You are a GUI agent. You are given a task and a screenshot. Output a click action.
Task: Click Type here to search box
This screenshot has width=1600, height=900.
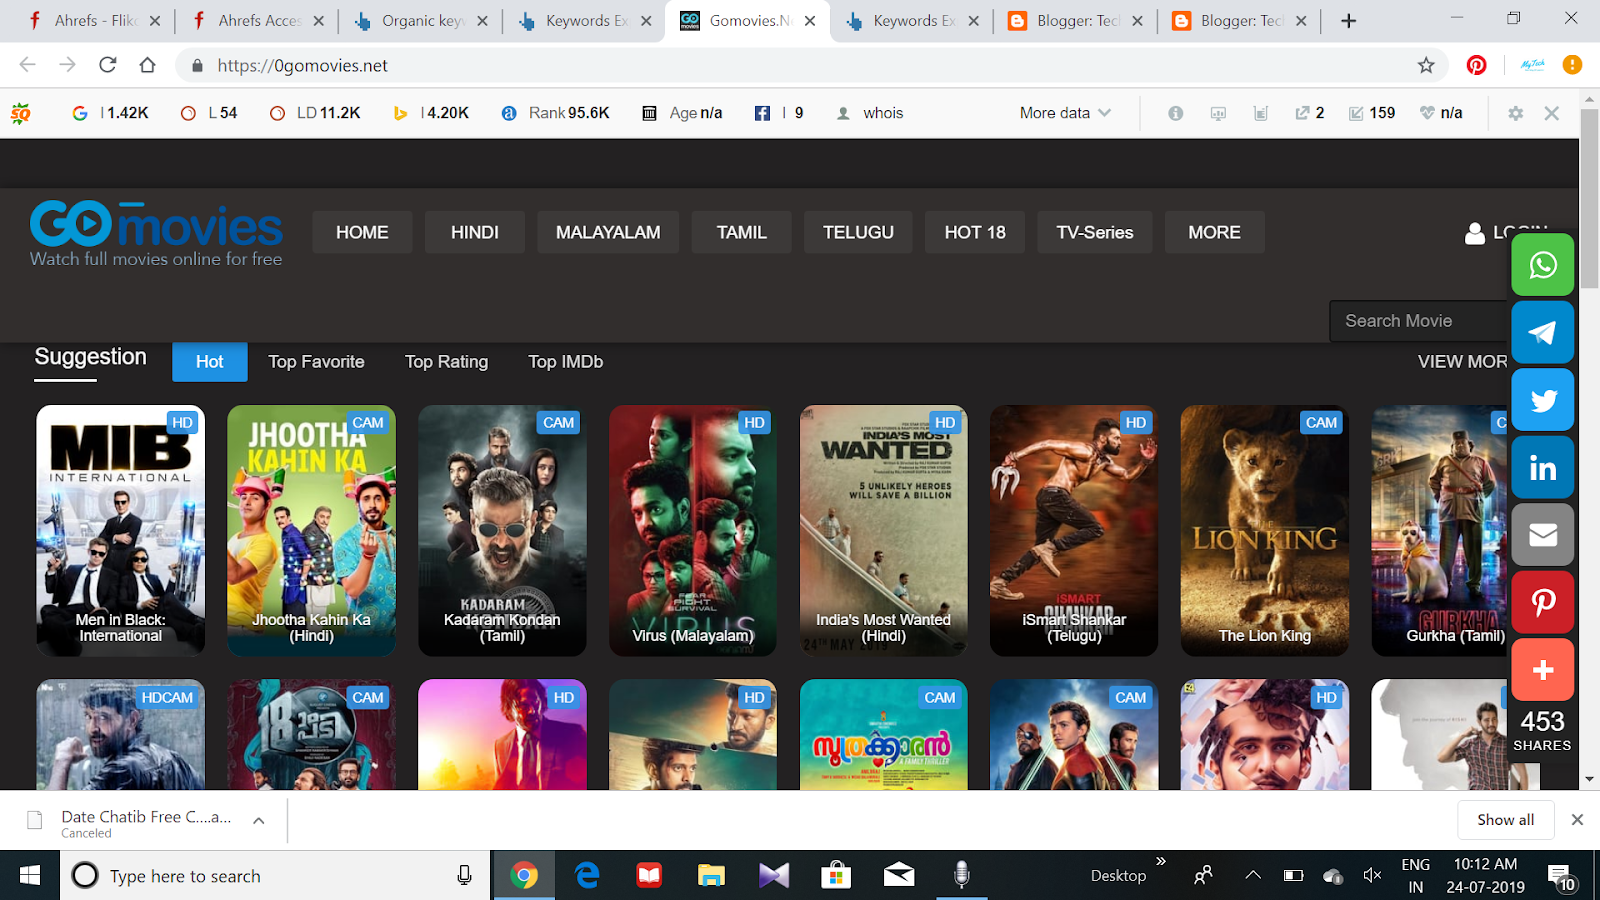tap(275, 876)
